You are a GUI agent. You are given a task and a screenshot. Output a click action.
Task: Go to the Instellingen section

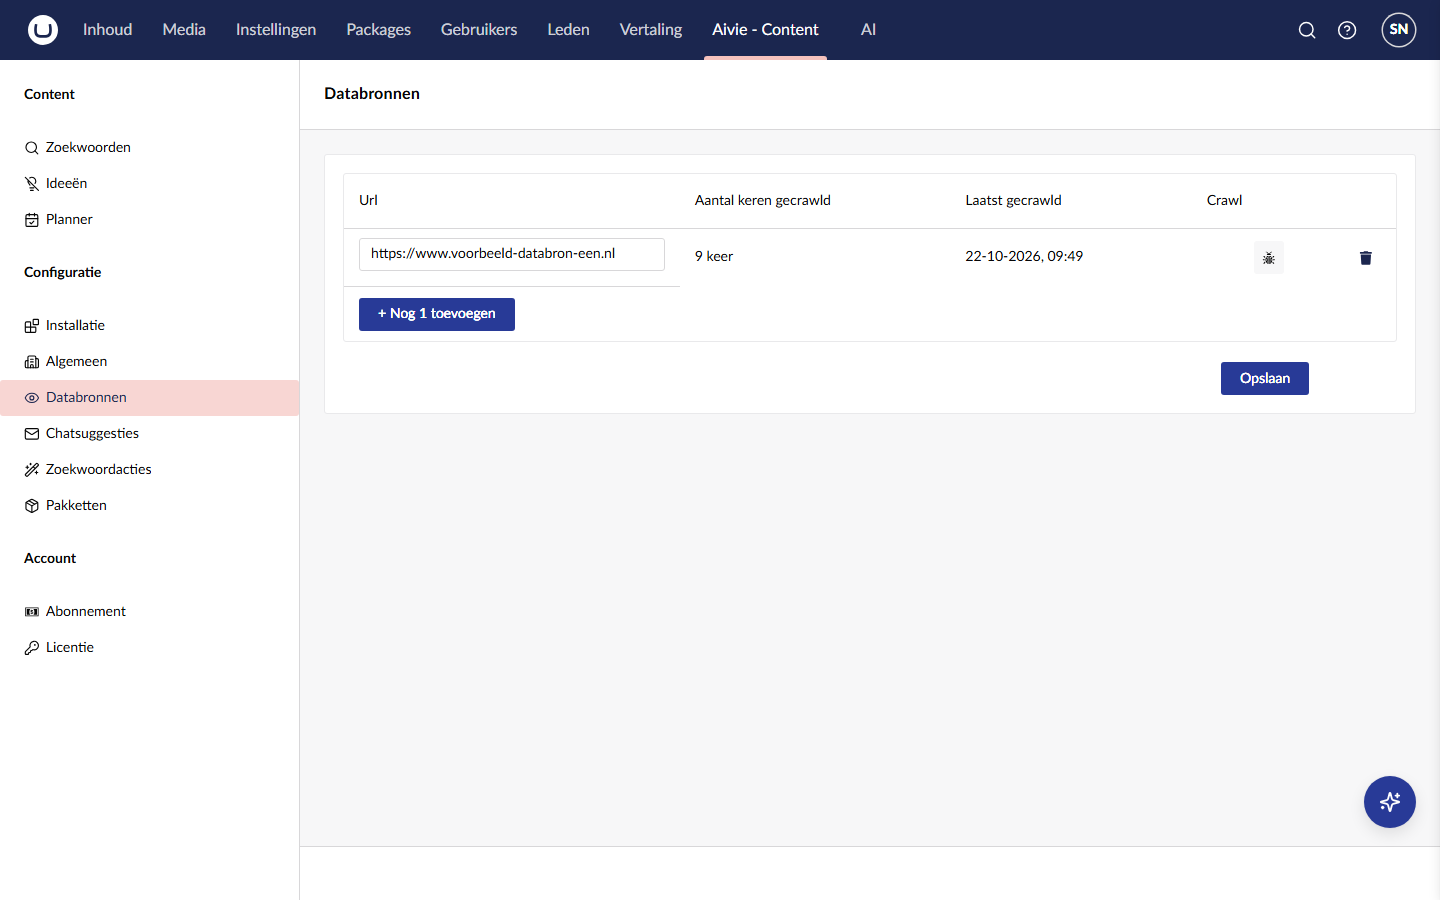276,30
